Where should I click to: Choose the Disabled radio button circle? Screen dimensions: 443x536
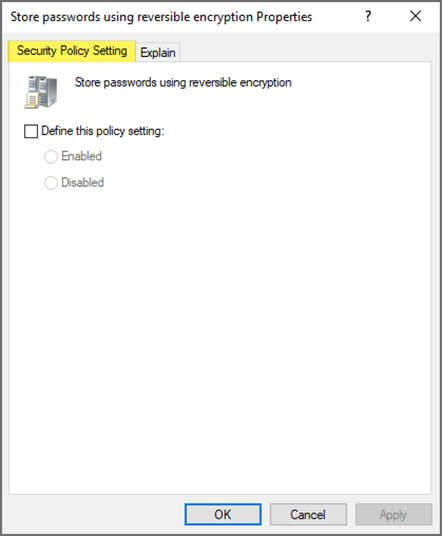51,183
